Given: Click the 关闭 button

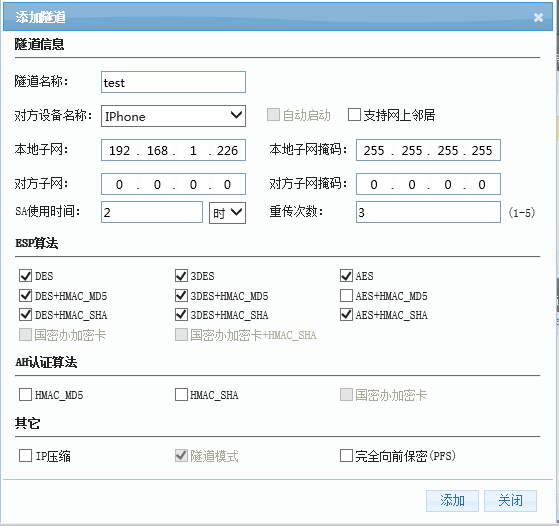Looking at the screenshot, I should (510, 501).
